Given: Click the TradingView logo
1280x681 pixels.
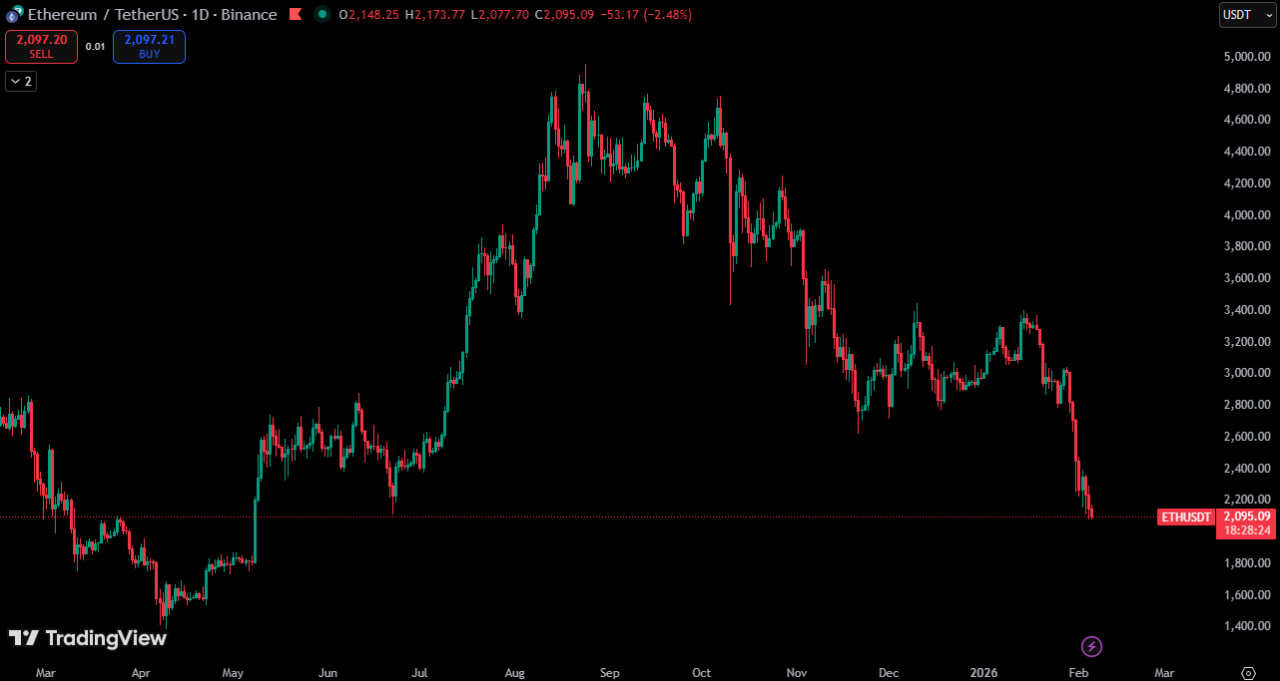Looking at the screenshot, I should click(87, 638).
